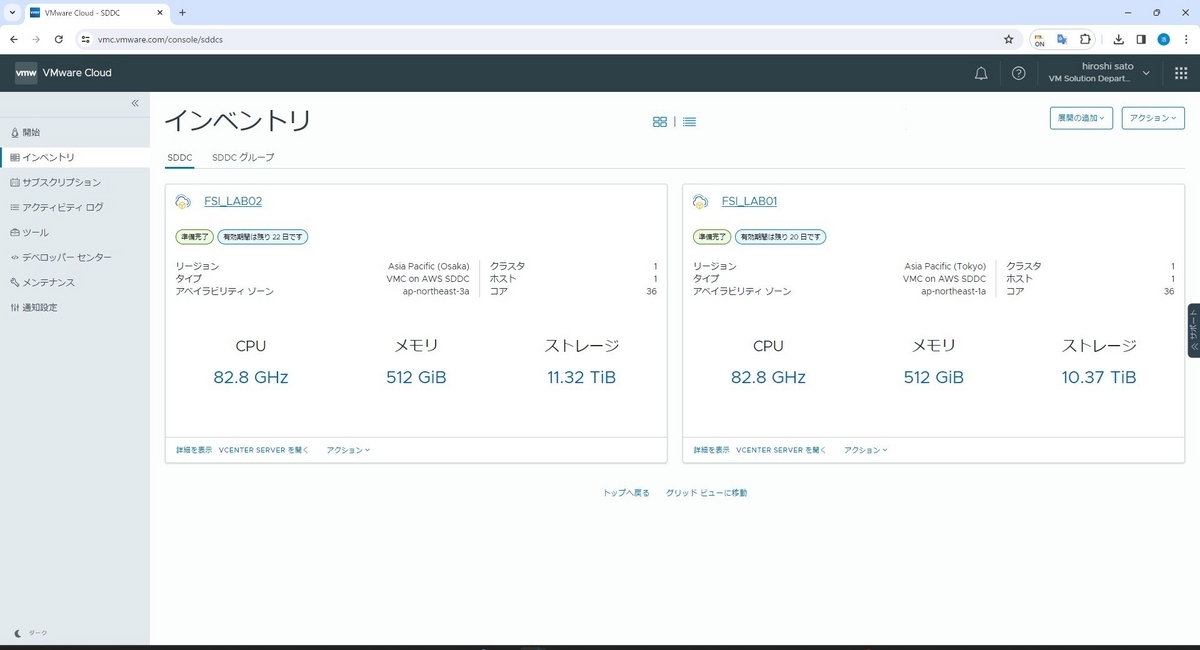This screenshot has height=650, width=1200.
Task: Click the FSI_LAB02 SDDC cloud icon
Action: (183, 201)
